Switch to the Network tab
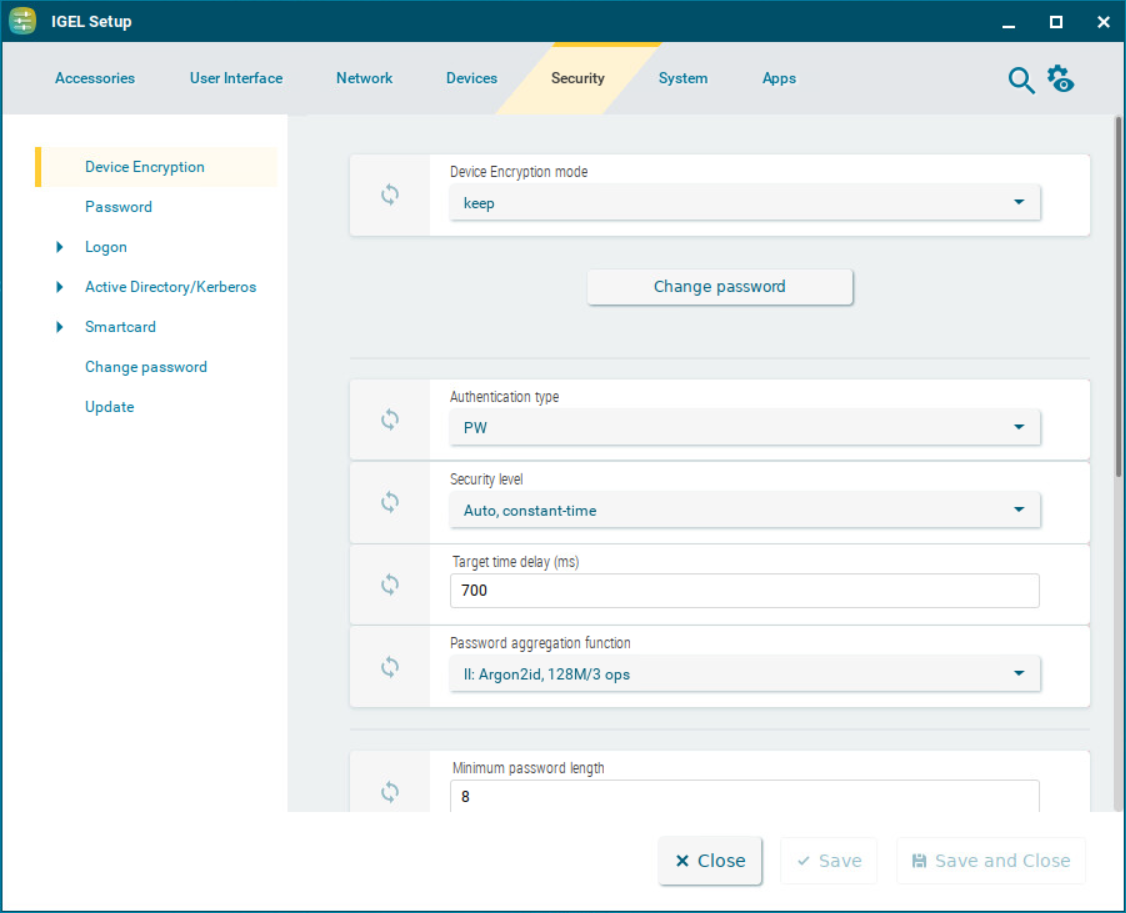Image resolution: width=1126 pixels, height=913 pixels. point(364,78)
